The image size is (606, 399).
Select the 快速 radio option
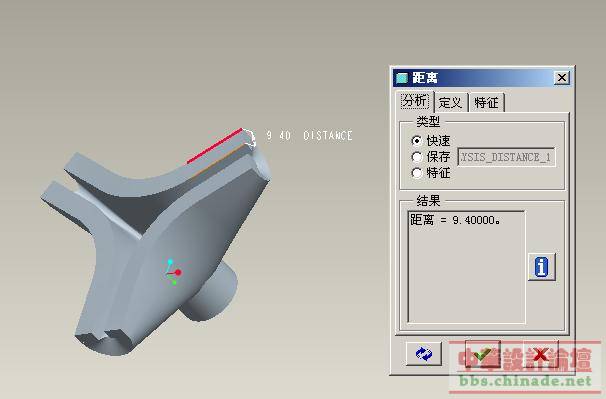click(x=416, y=141)
